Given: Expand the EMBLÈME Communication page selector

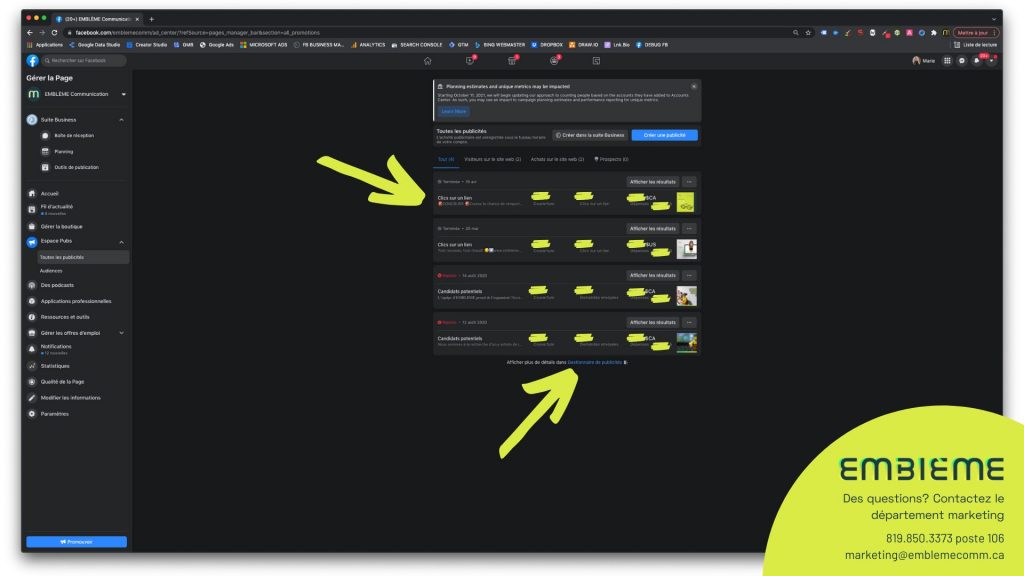Looking at the screenshot, I should 76,94.
